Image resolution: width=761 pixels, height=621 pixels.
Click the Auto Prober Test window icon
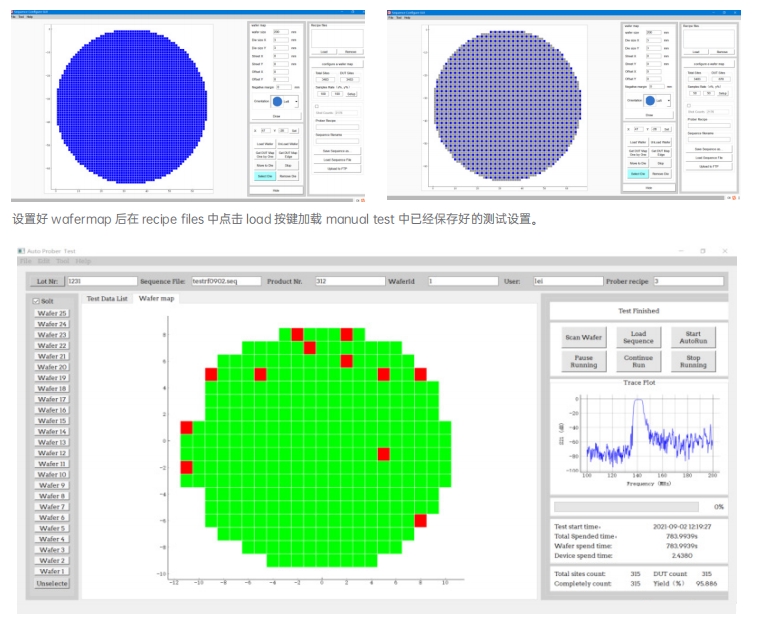[22, 250]
